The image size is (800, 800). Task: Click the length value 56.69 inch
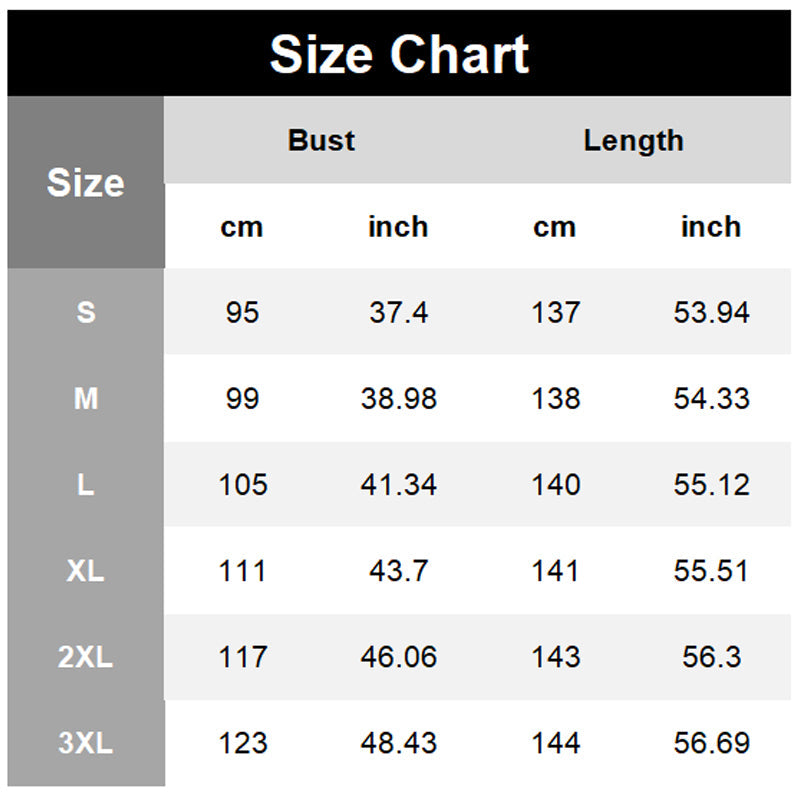[x=711, y=743]
